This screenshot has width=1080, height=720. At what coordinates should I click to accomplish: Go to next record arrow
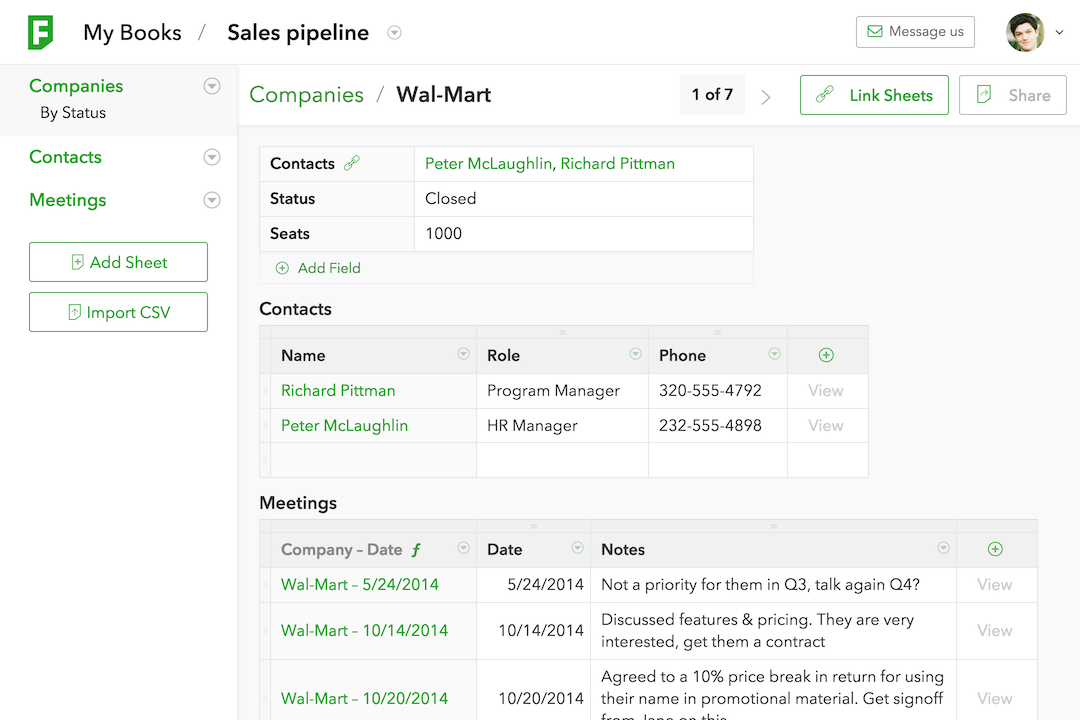pos(766,96)
